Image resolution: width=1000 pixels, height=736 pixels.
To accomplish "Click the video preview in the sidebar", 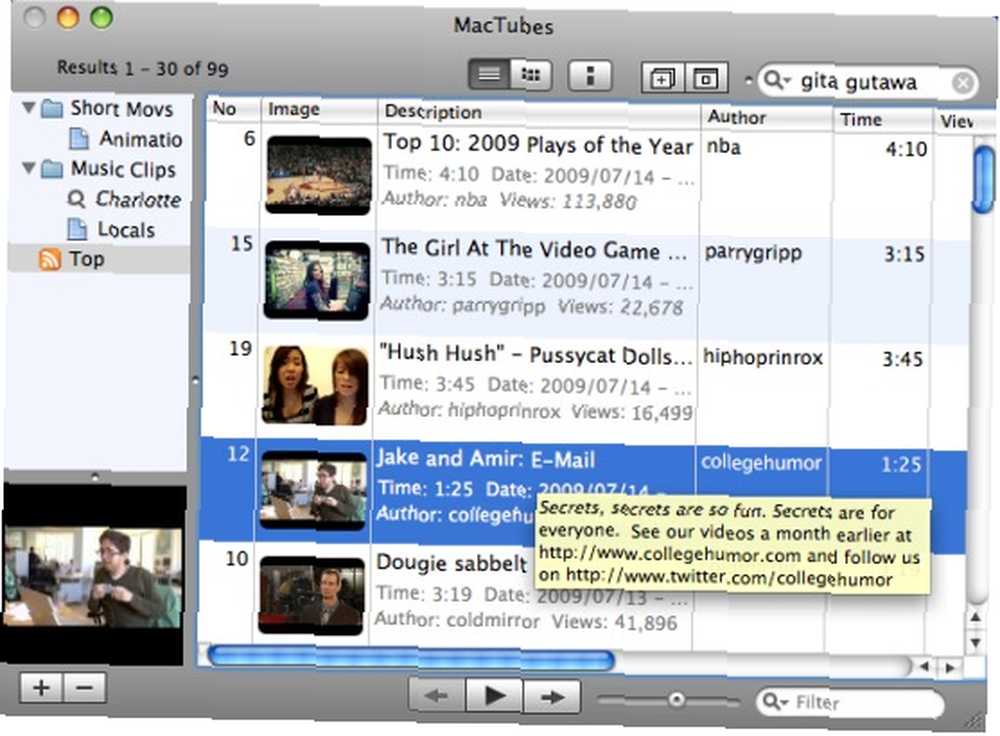I will pyautogui.click(x=93, y=575).
